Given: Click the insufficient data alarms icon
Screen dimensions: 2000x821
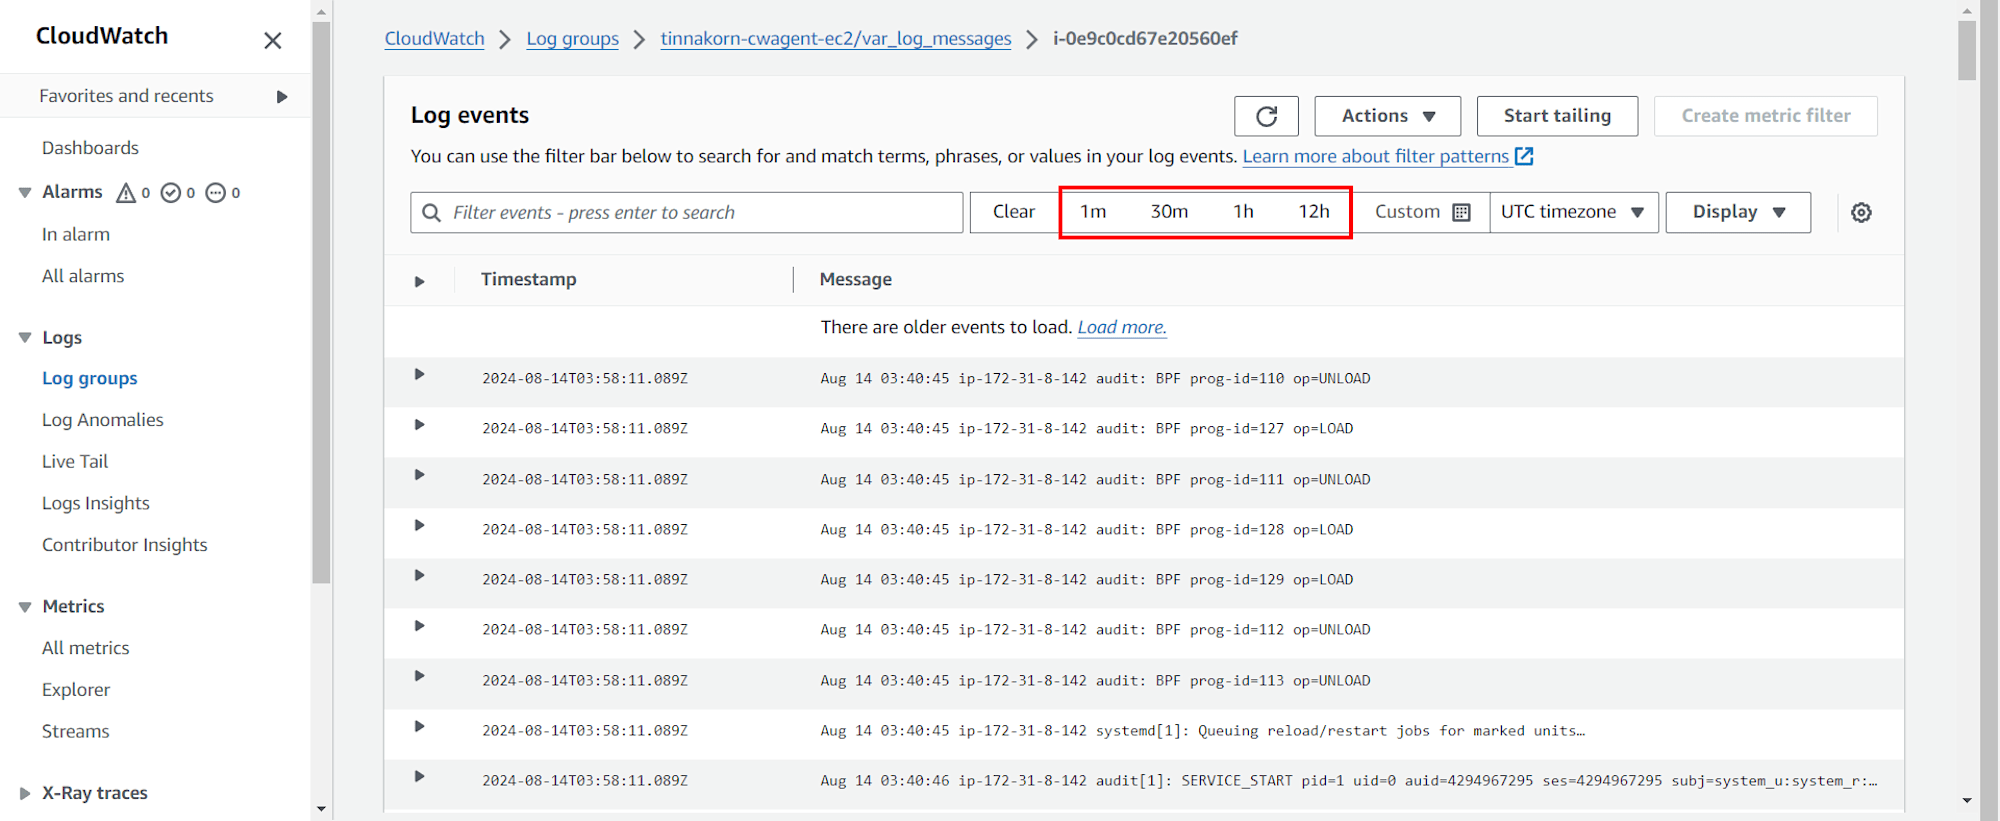Looking at the screenshot, I should [215, 193].
